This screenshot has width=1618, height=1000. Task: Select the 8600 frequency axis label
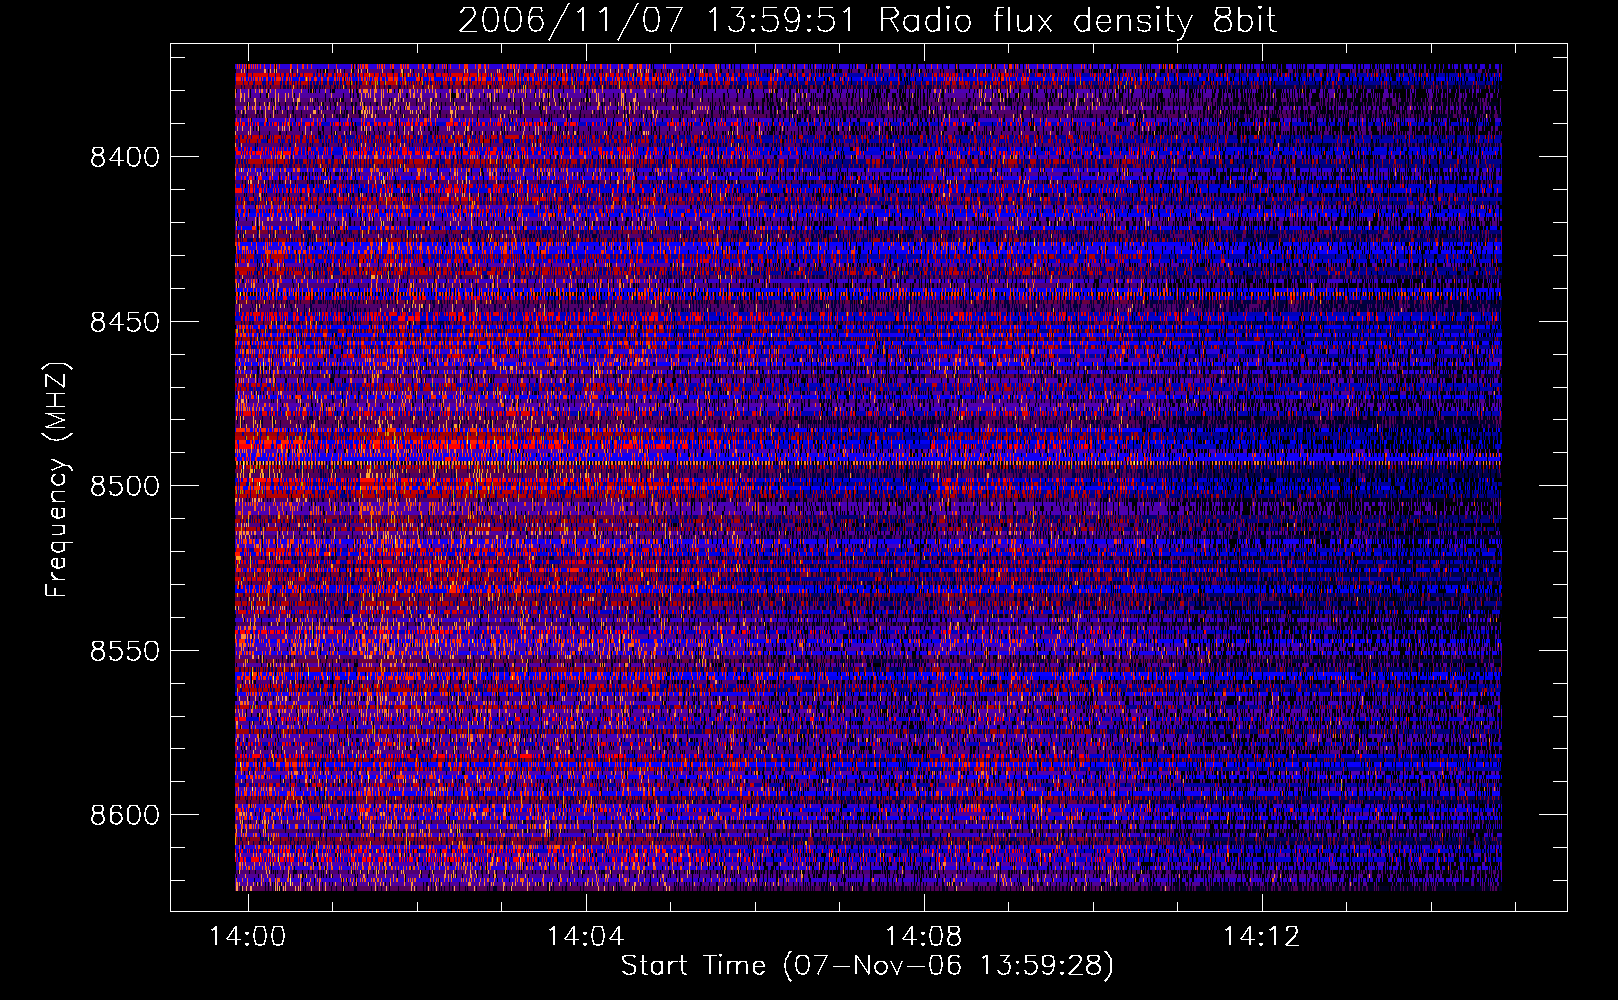pyautogui.click(x=125, y=815)
